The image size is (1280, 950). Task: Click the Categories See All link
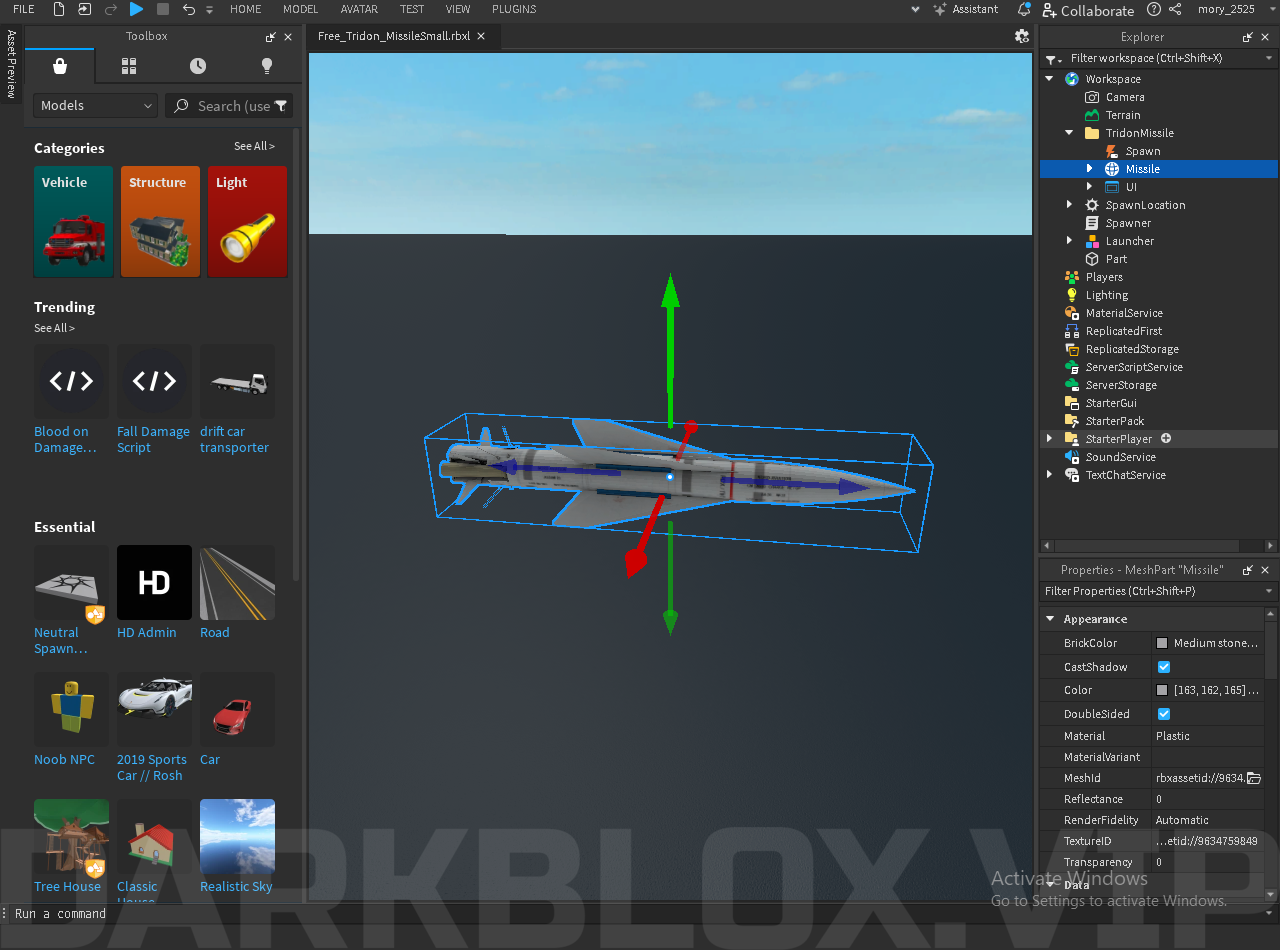[x=254, y=146]
